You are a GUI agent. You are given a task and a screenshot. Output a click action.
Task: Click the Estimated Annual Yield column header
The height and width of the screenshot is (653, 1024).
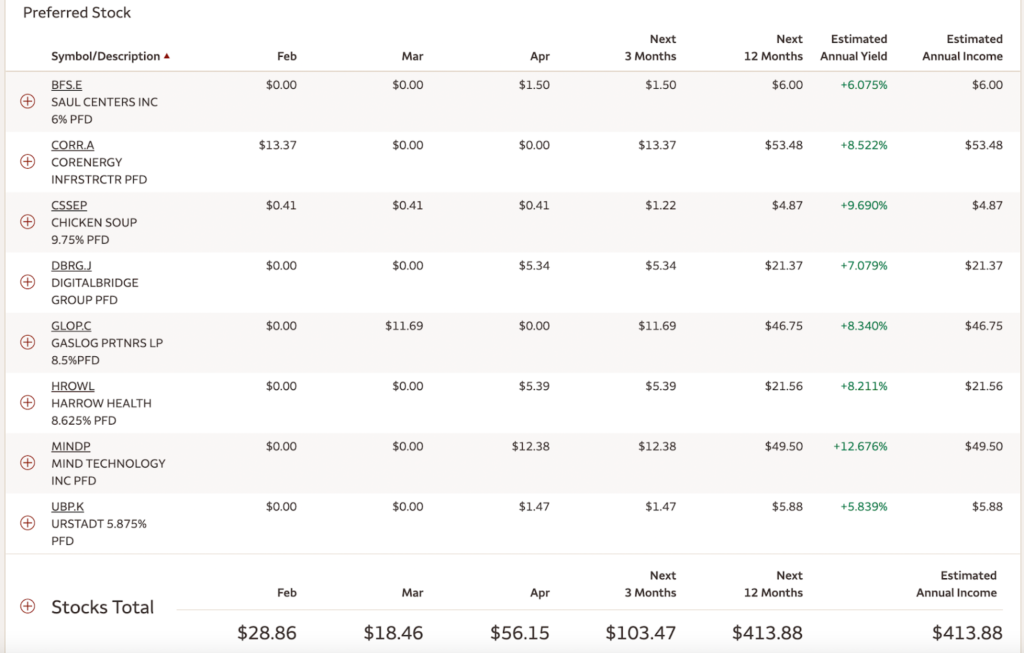853,48
